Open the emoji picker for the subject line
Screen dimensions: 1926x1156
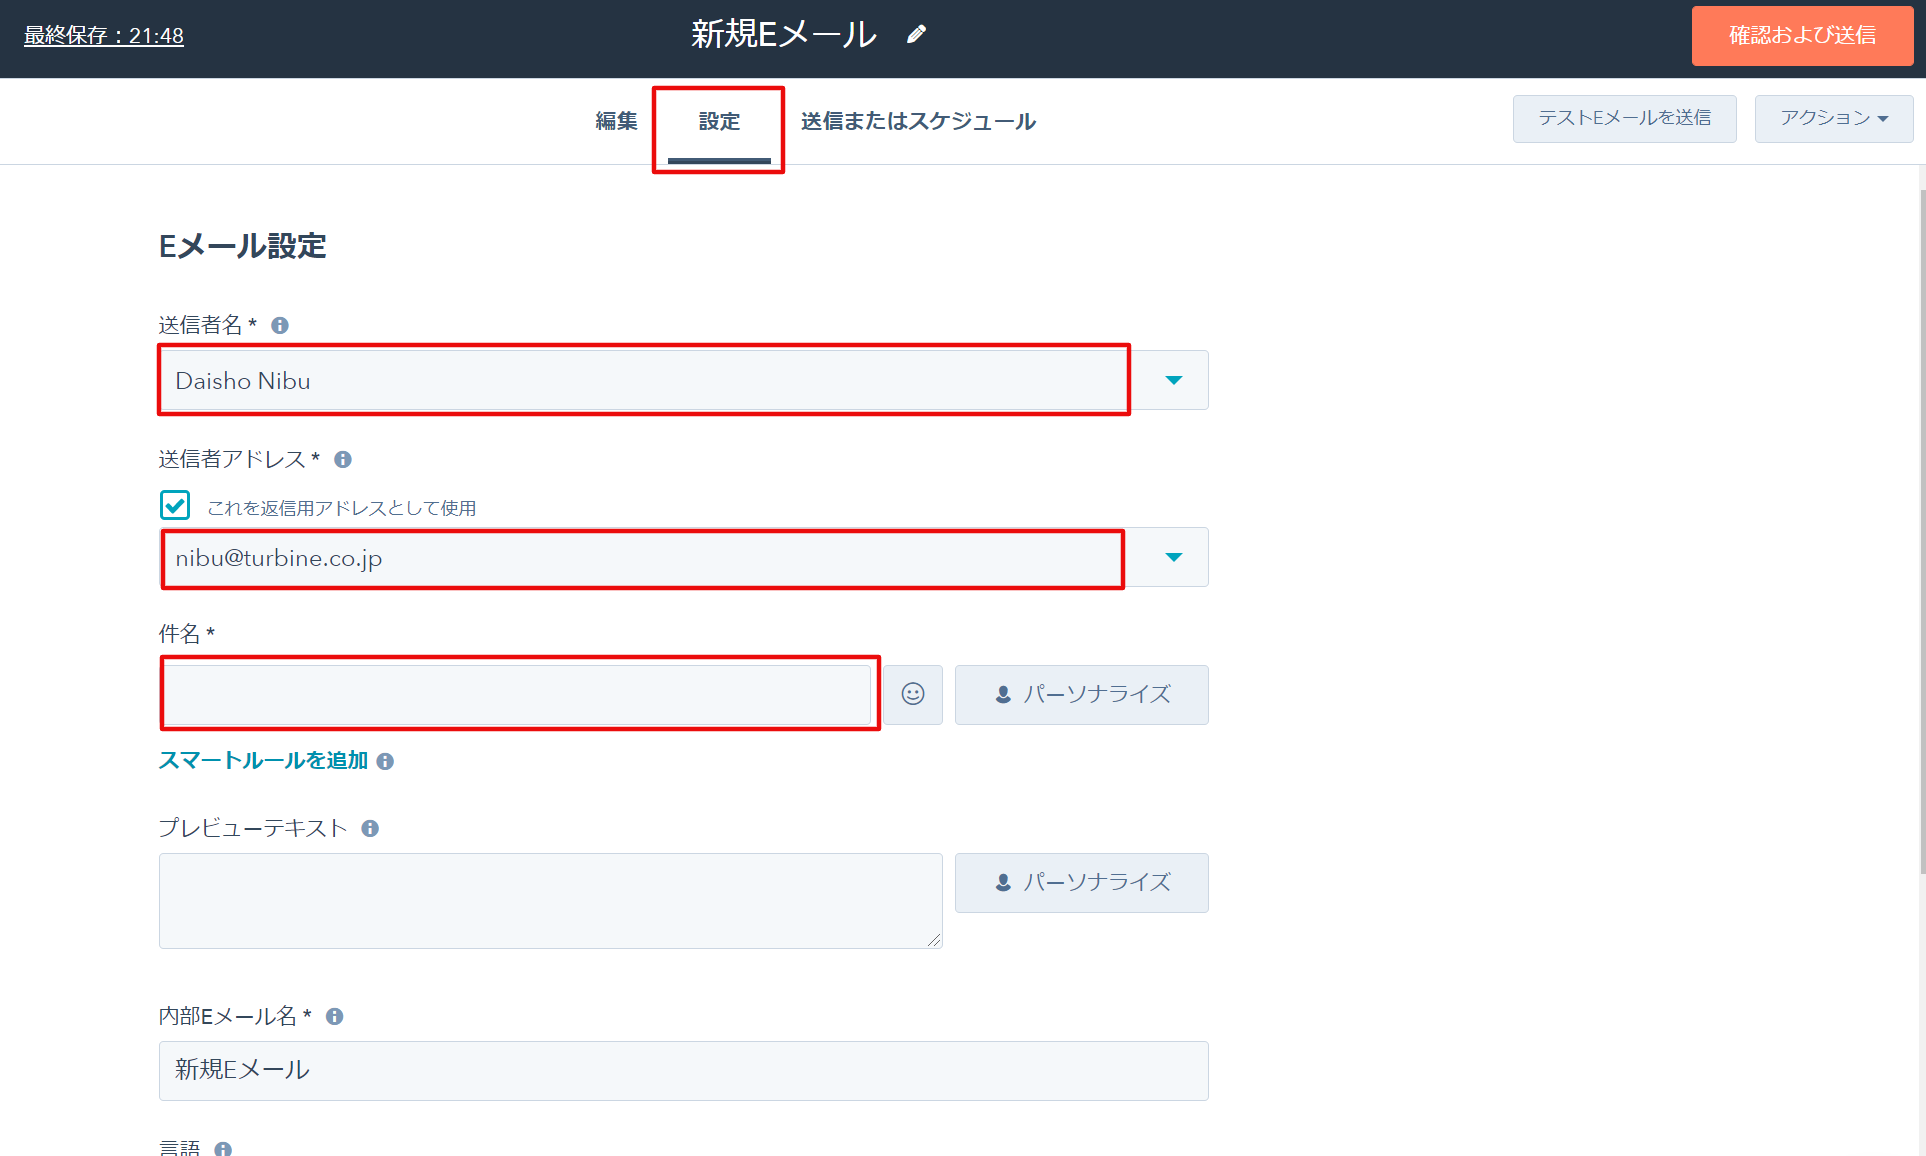click(912, 694)
